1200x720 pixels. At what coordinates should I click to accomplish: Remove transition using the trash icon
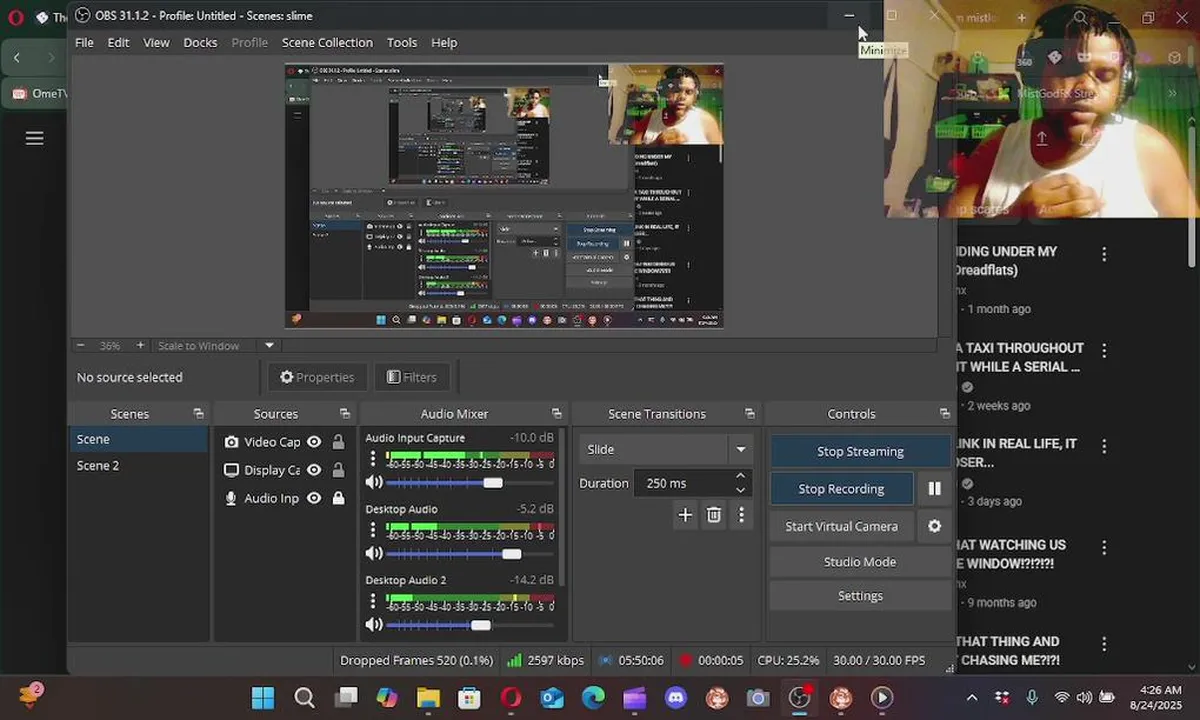pos(714,515)
